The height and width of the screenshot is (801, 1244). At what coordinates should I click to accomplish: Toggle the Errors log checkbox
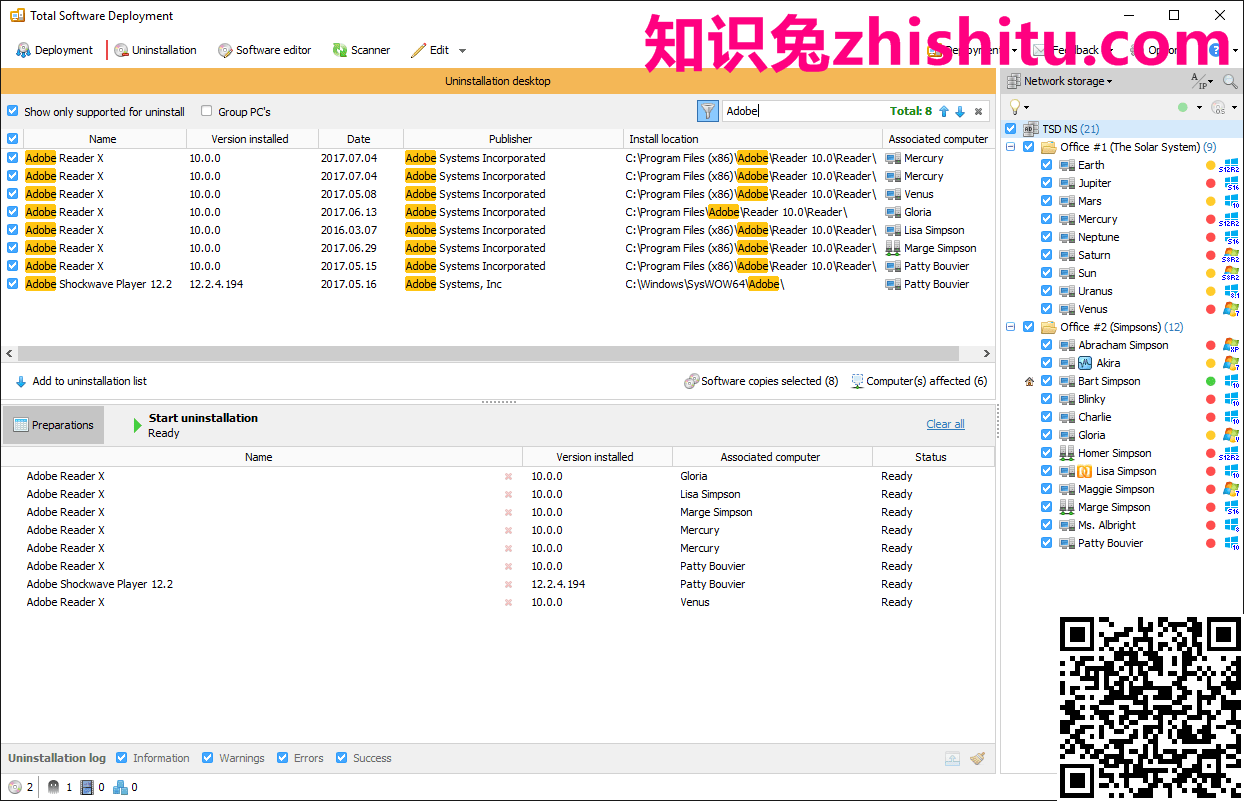click(x=283, y=758)
